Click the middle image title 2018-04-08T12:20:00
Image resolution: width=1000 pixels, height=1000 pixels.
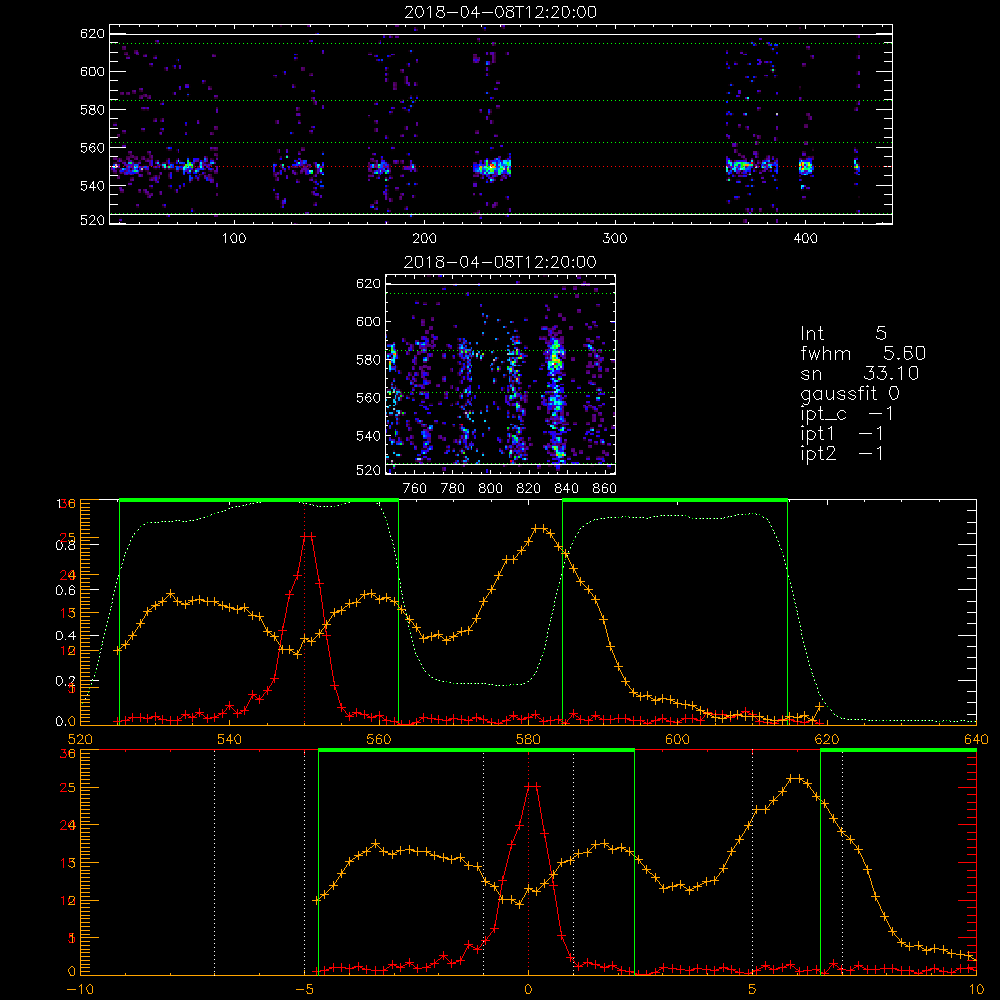[x=500, y=262]
